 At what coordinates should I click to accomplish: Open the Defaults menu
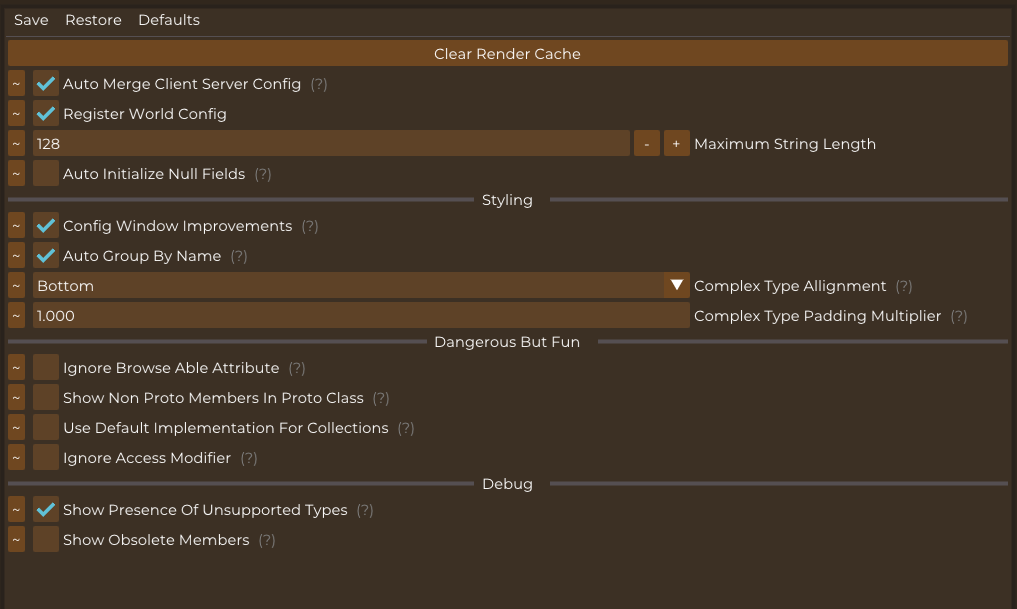tap(169, 20)
